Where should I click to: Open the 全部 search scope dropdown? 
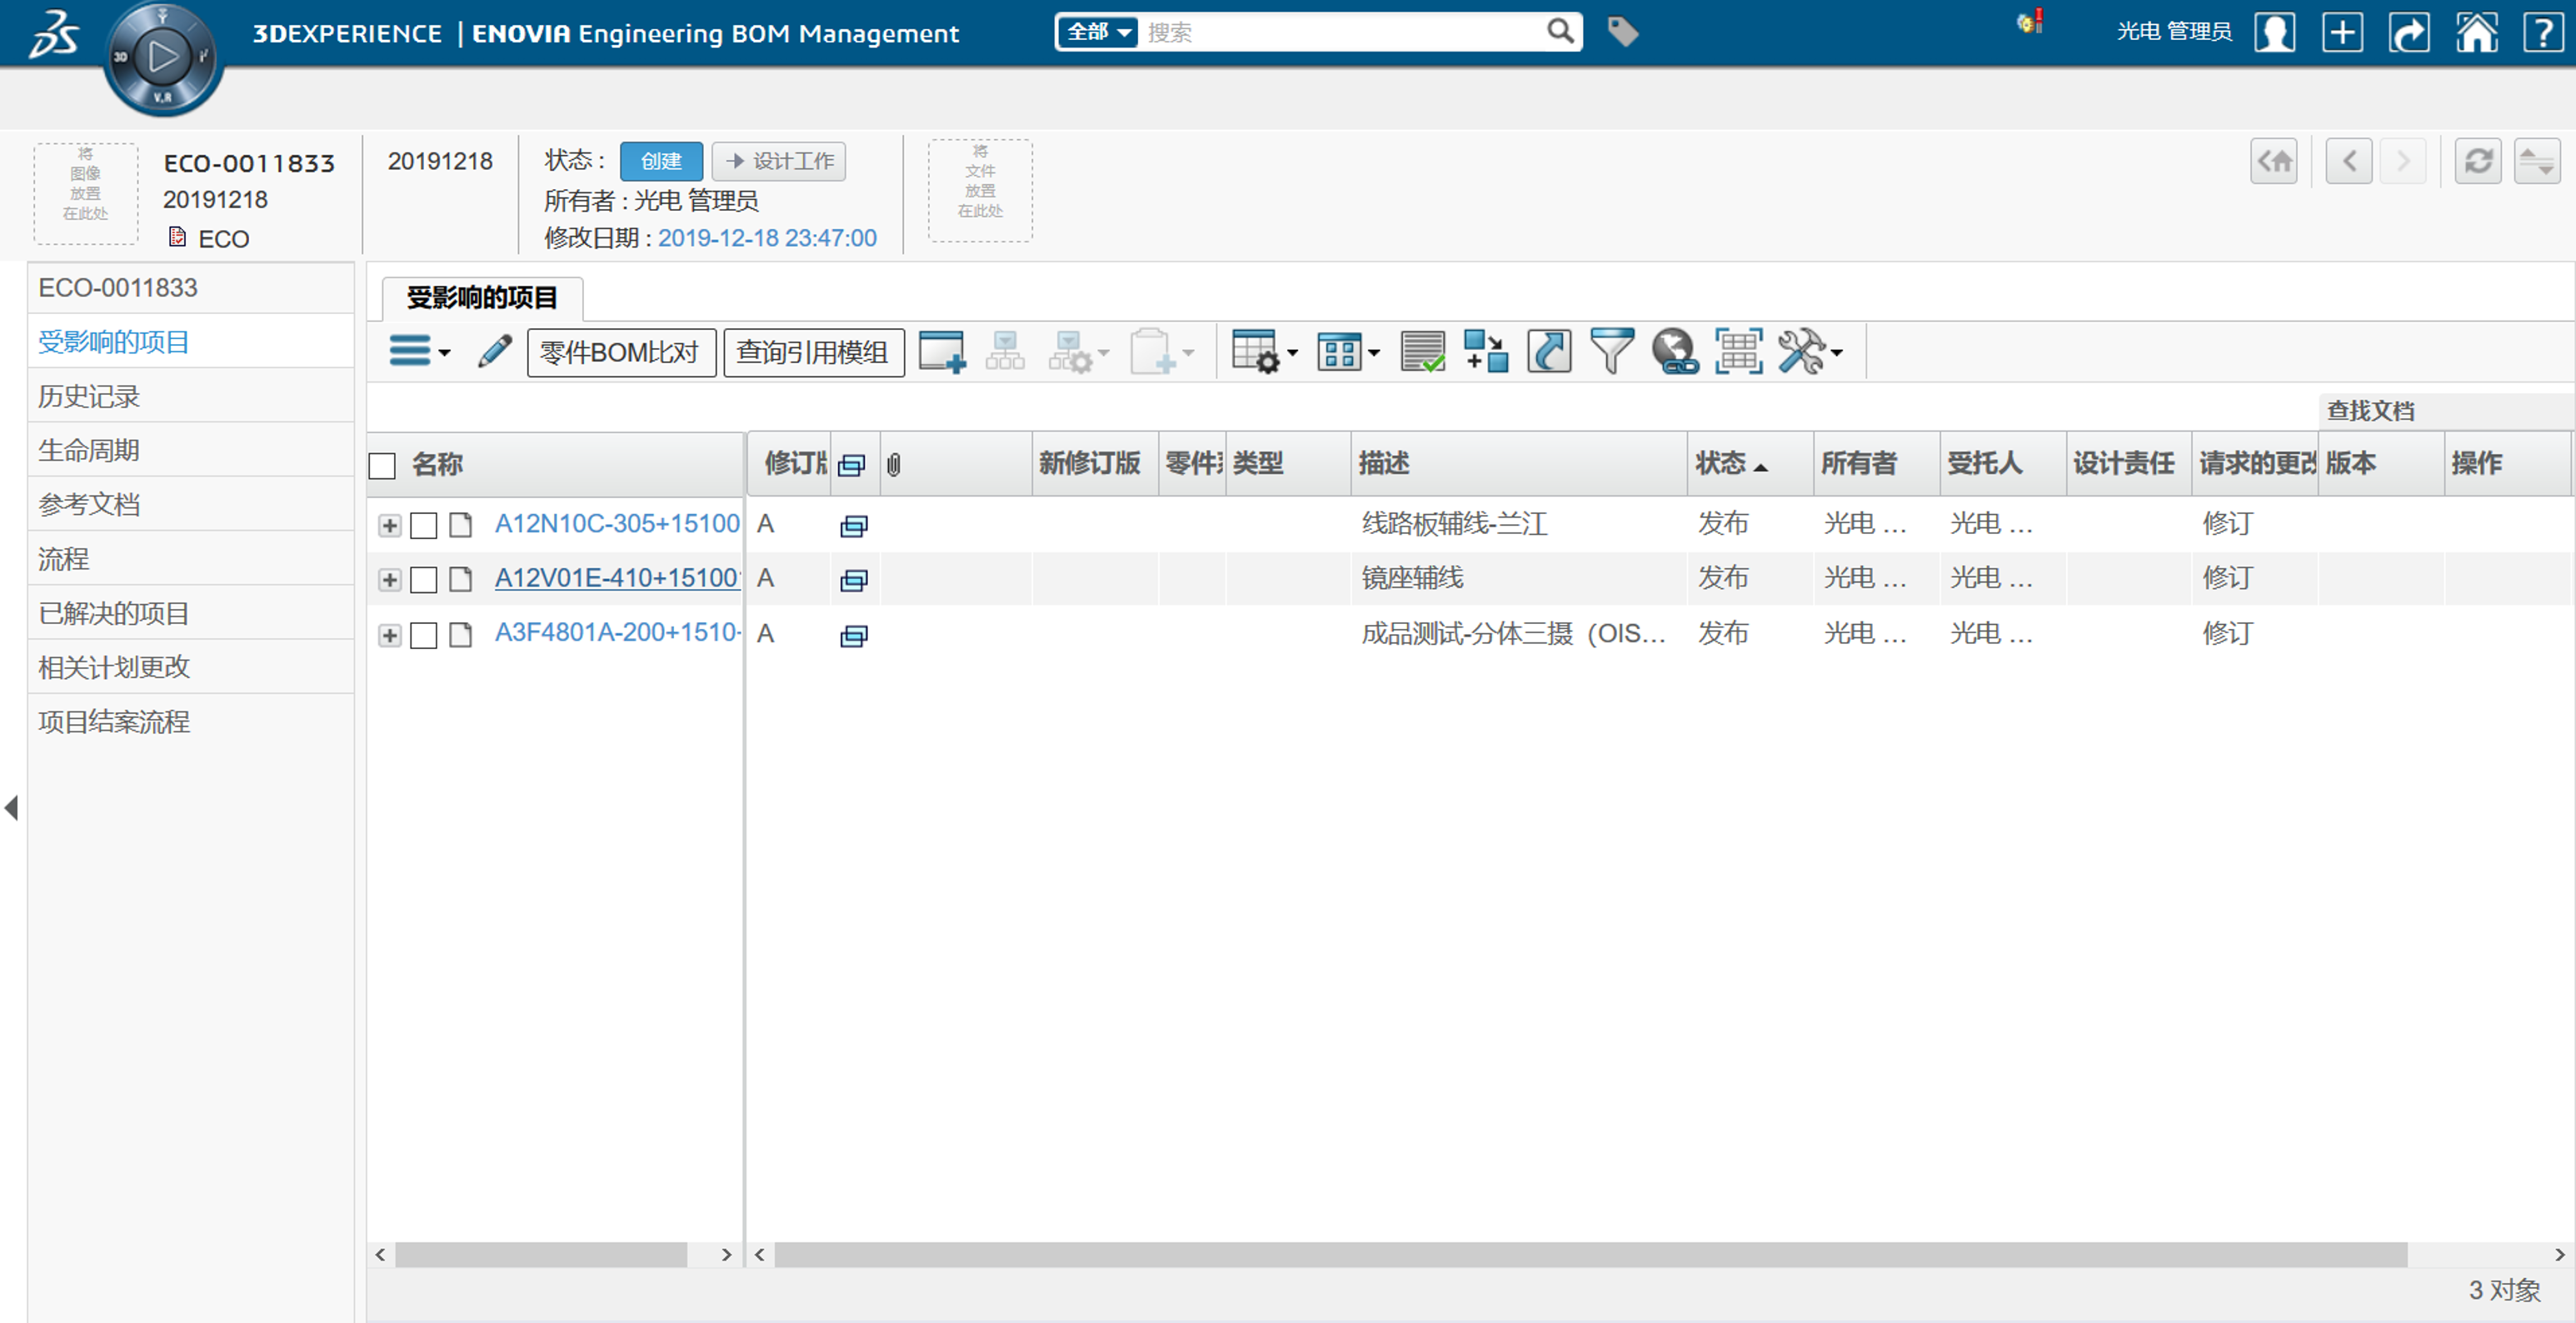pos(1098,32)
